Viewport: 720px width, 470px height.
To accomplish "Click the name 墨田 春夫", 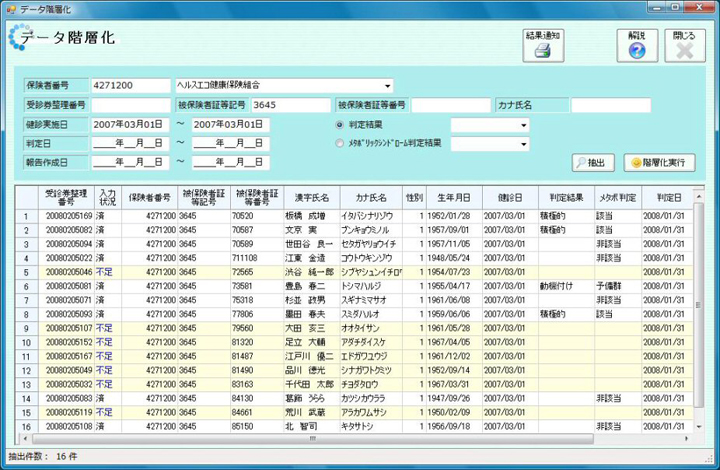I will tap(305, 314).
